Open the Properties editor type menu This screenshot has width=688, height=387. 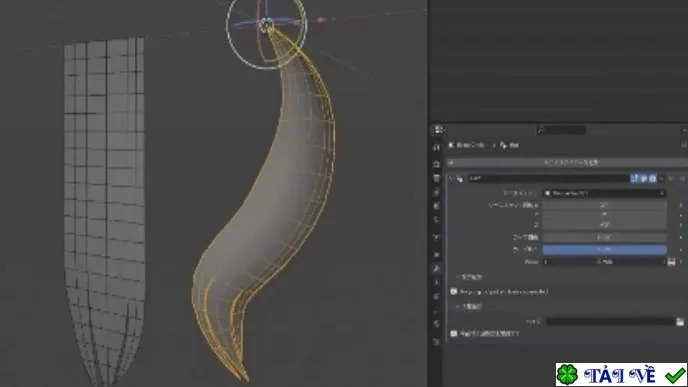[438, 130]
